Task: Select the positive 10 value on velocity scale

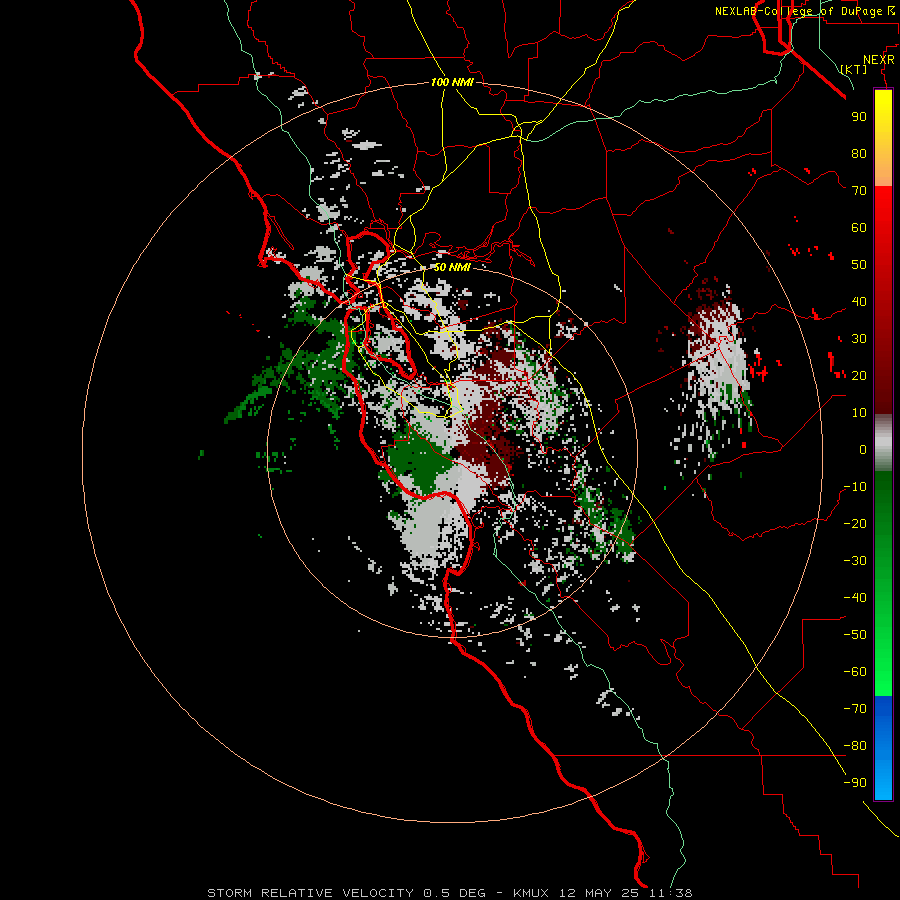Action: tap(859, 413)
